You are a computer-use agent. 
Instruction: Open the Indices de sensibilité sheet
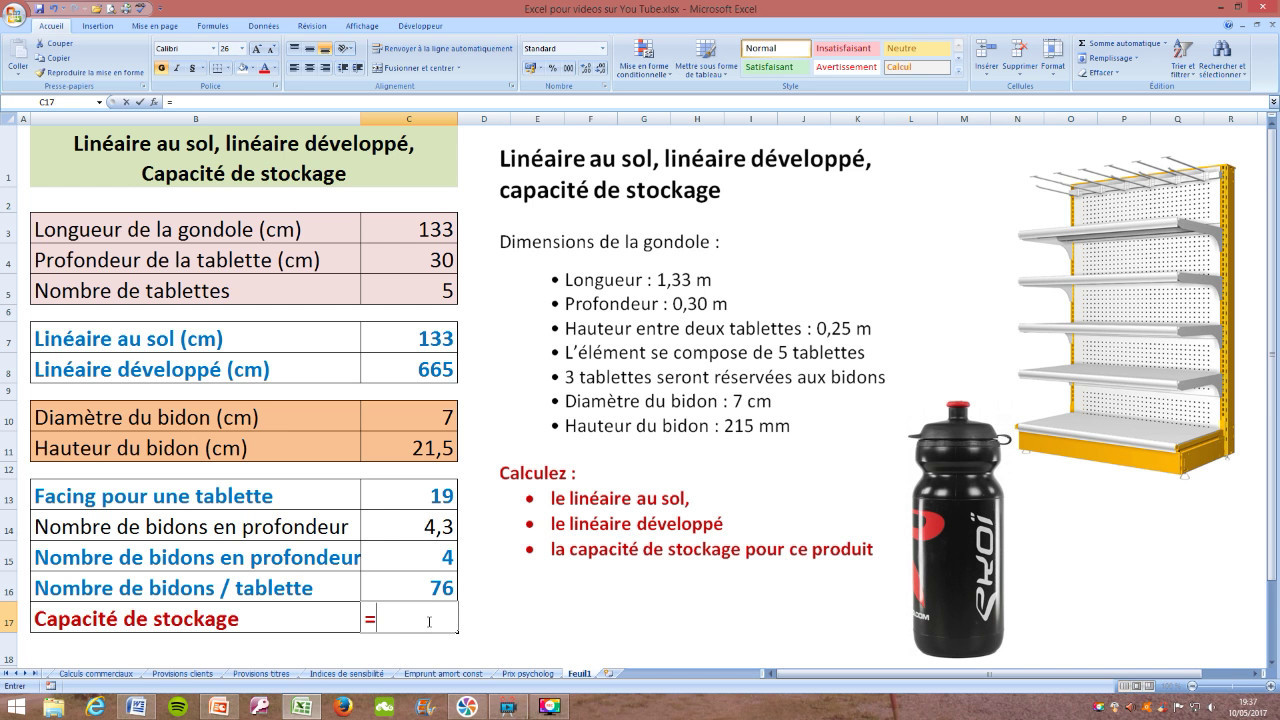tap(346, 674)
